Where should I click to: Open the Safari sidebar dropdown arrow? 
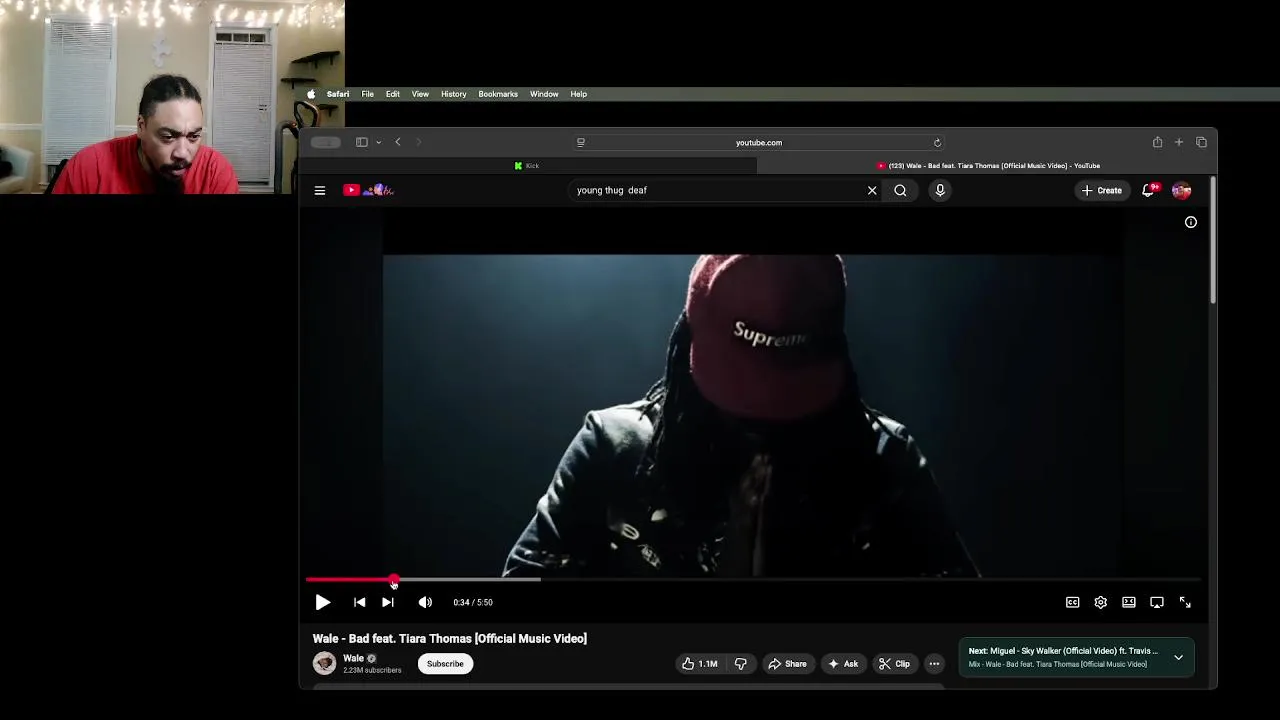tap(378, 142)
